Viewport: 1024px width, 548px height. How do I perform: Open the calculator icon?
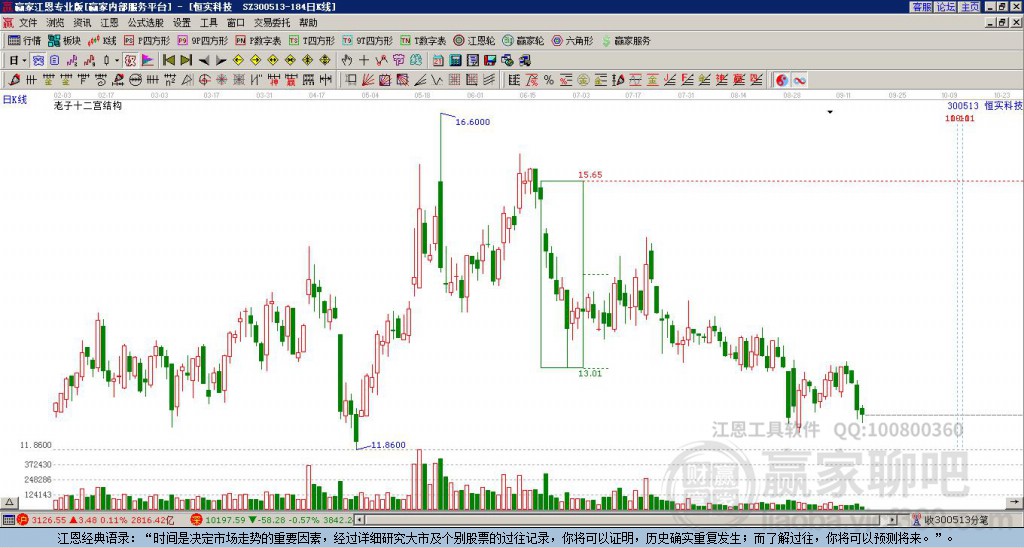pyautogui.click(x=456, y=60)
